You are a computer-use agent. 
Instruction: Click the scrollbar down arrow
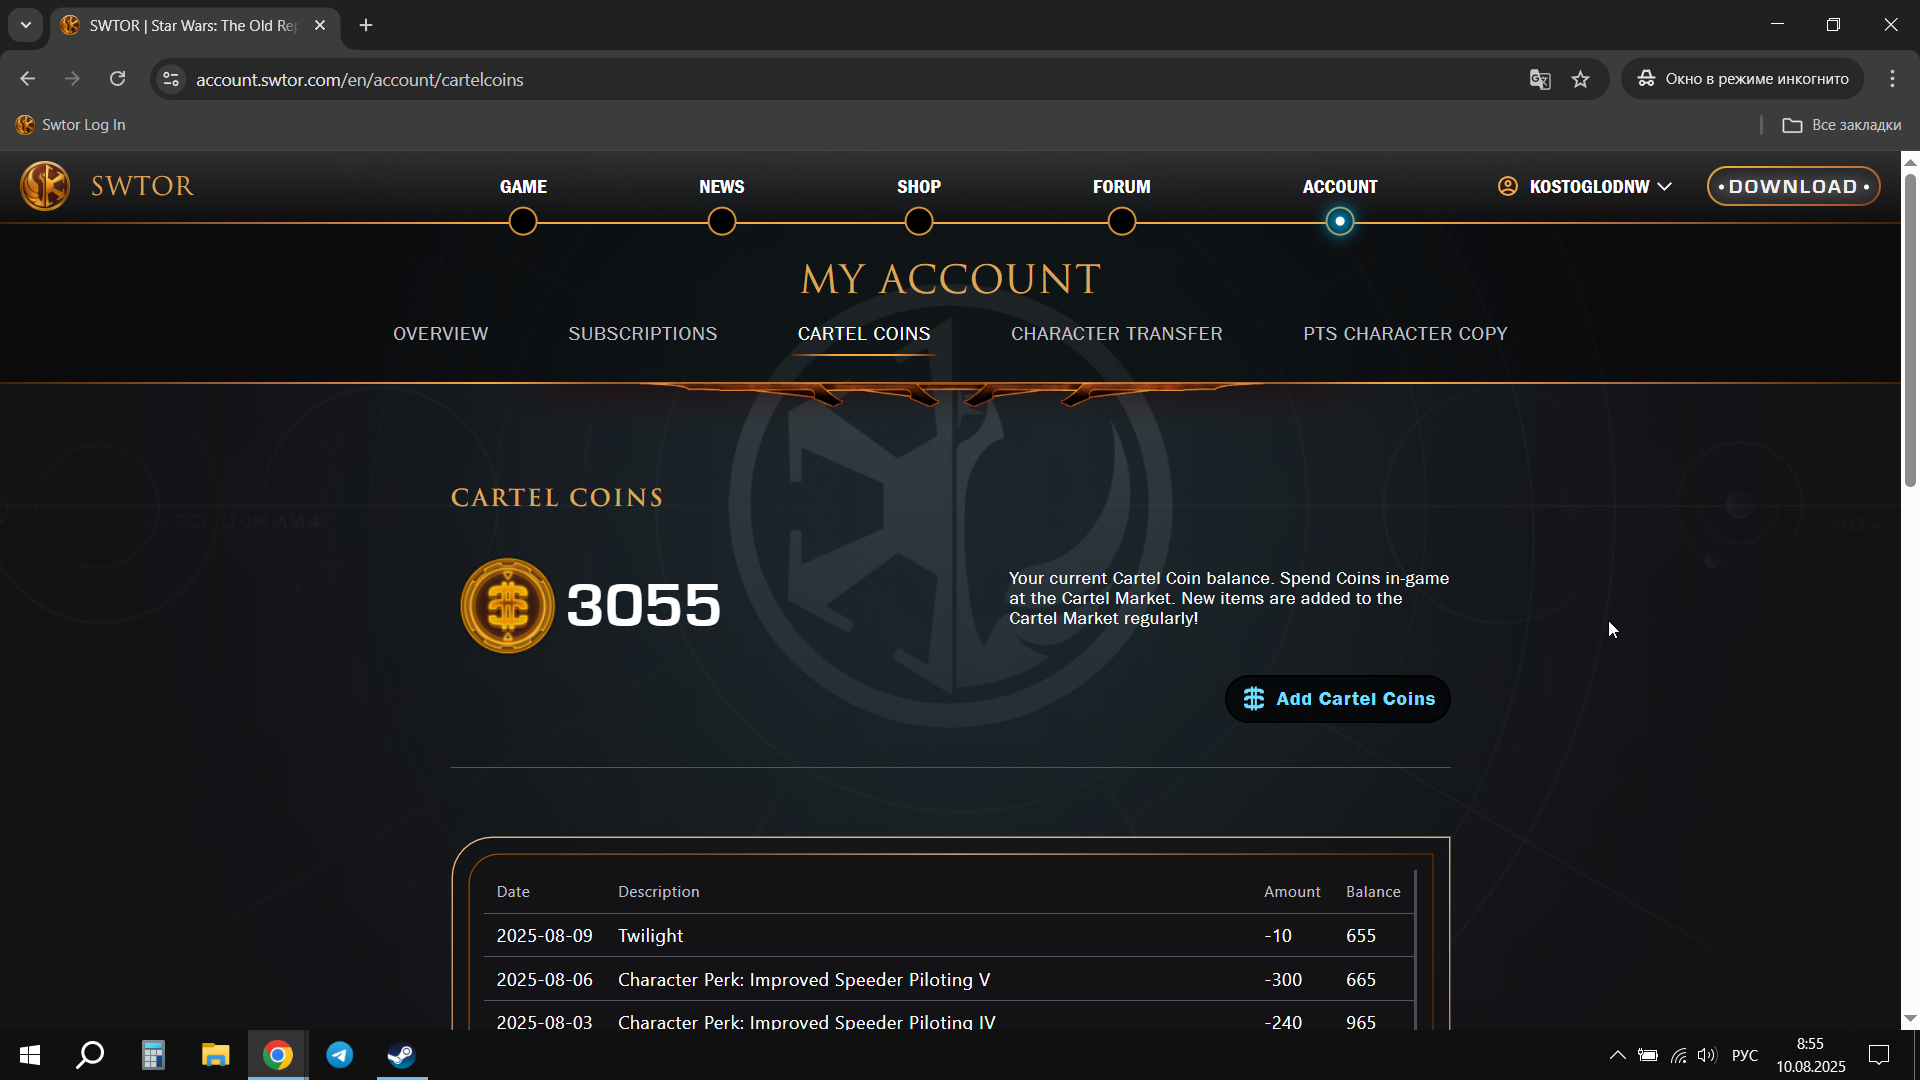tap(1910, 1019)
